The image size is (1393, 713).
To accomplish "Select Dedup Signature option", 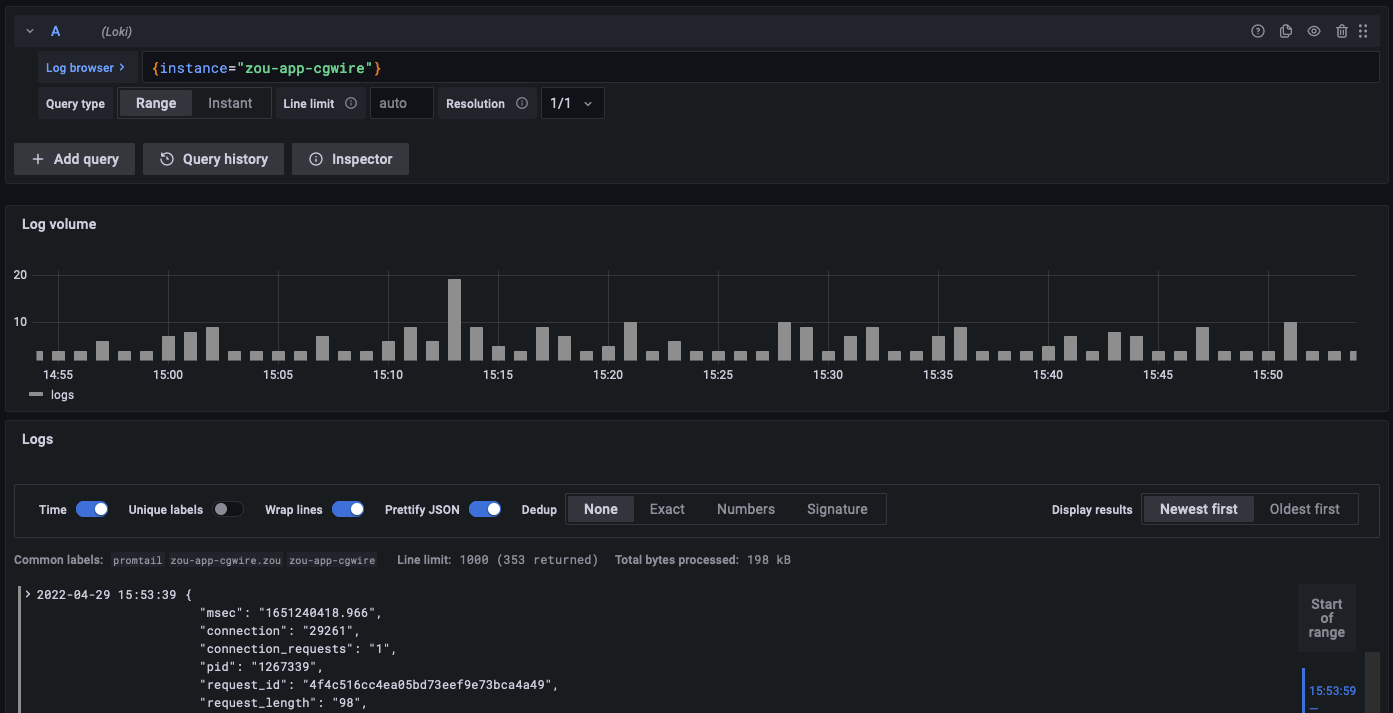I will (x=837, y=509).
